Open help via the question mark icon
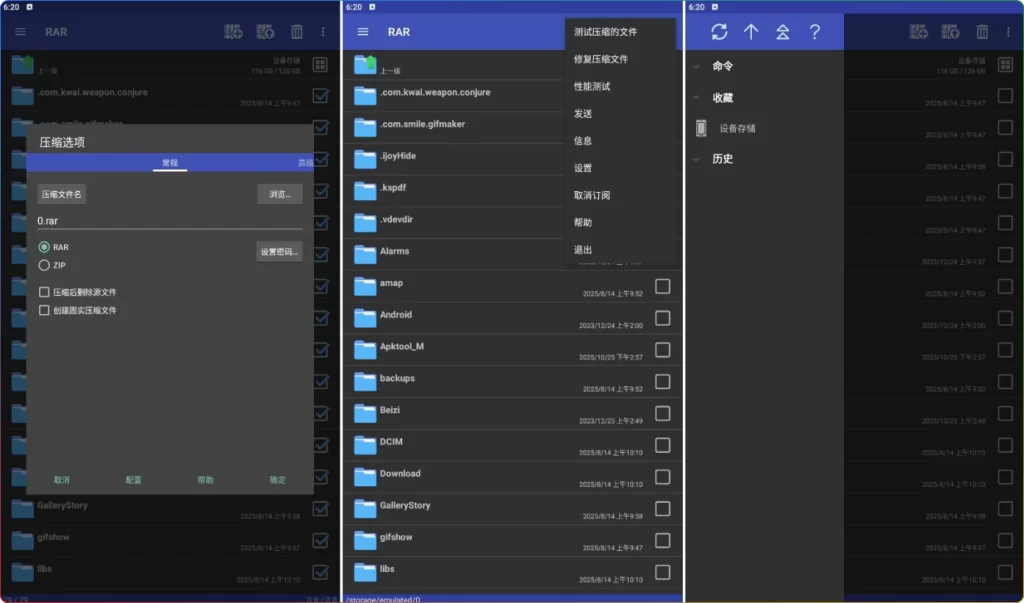 click(x=814, y=32)
